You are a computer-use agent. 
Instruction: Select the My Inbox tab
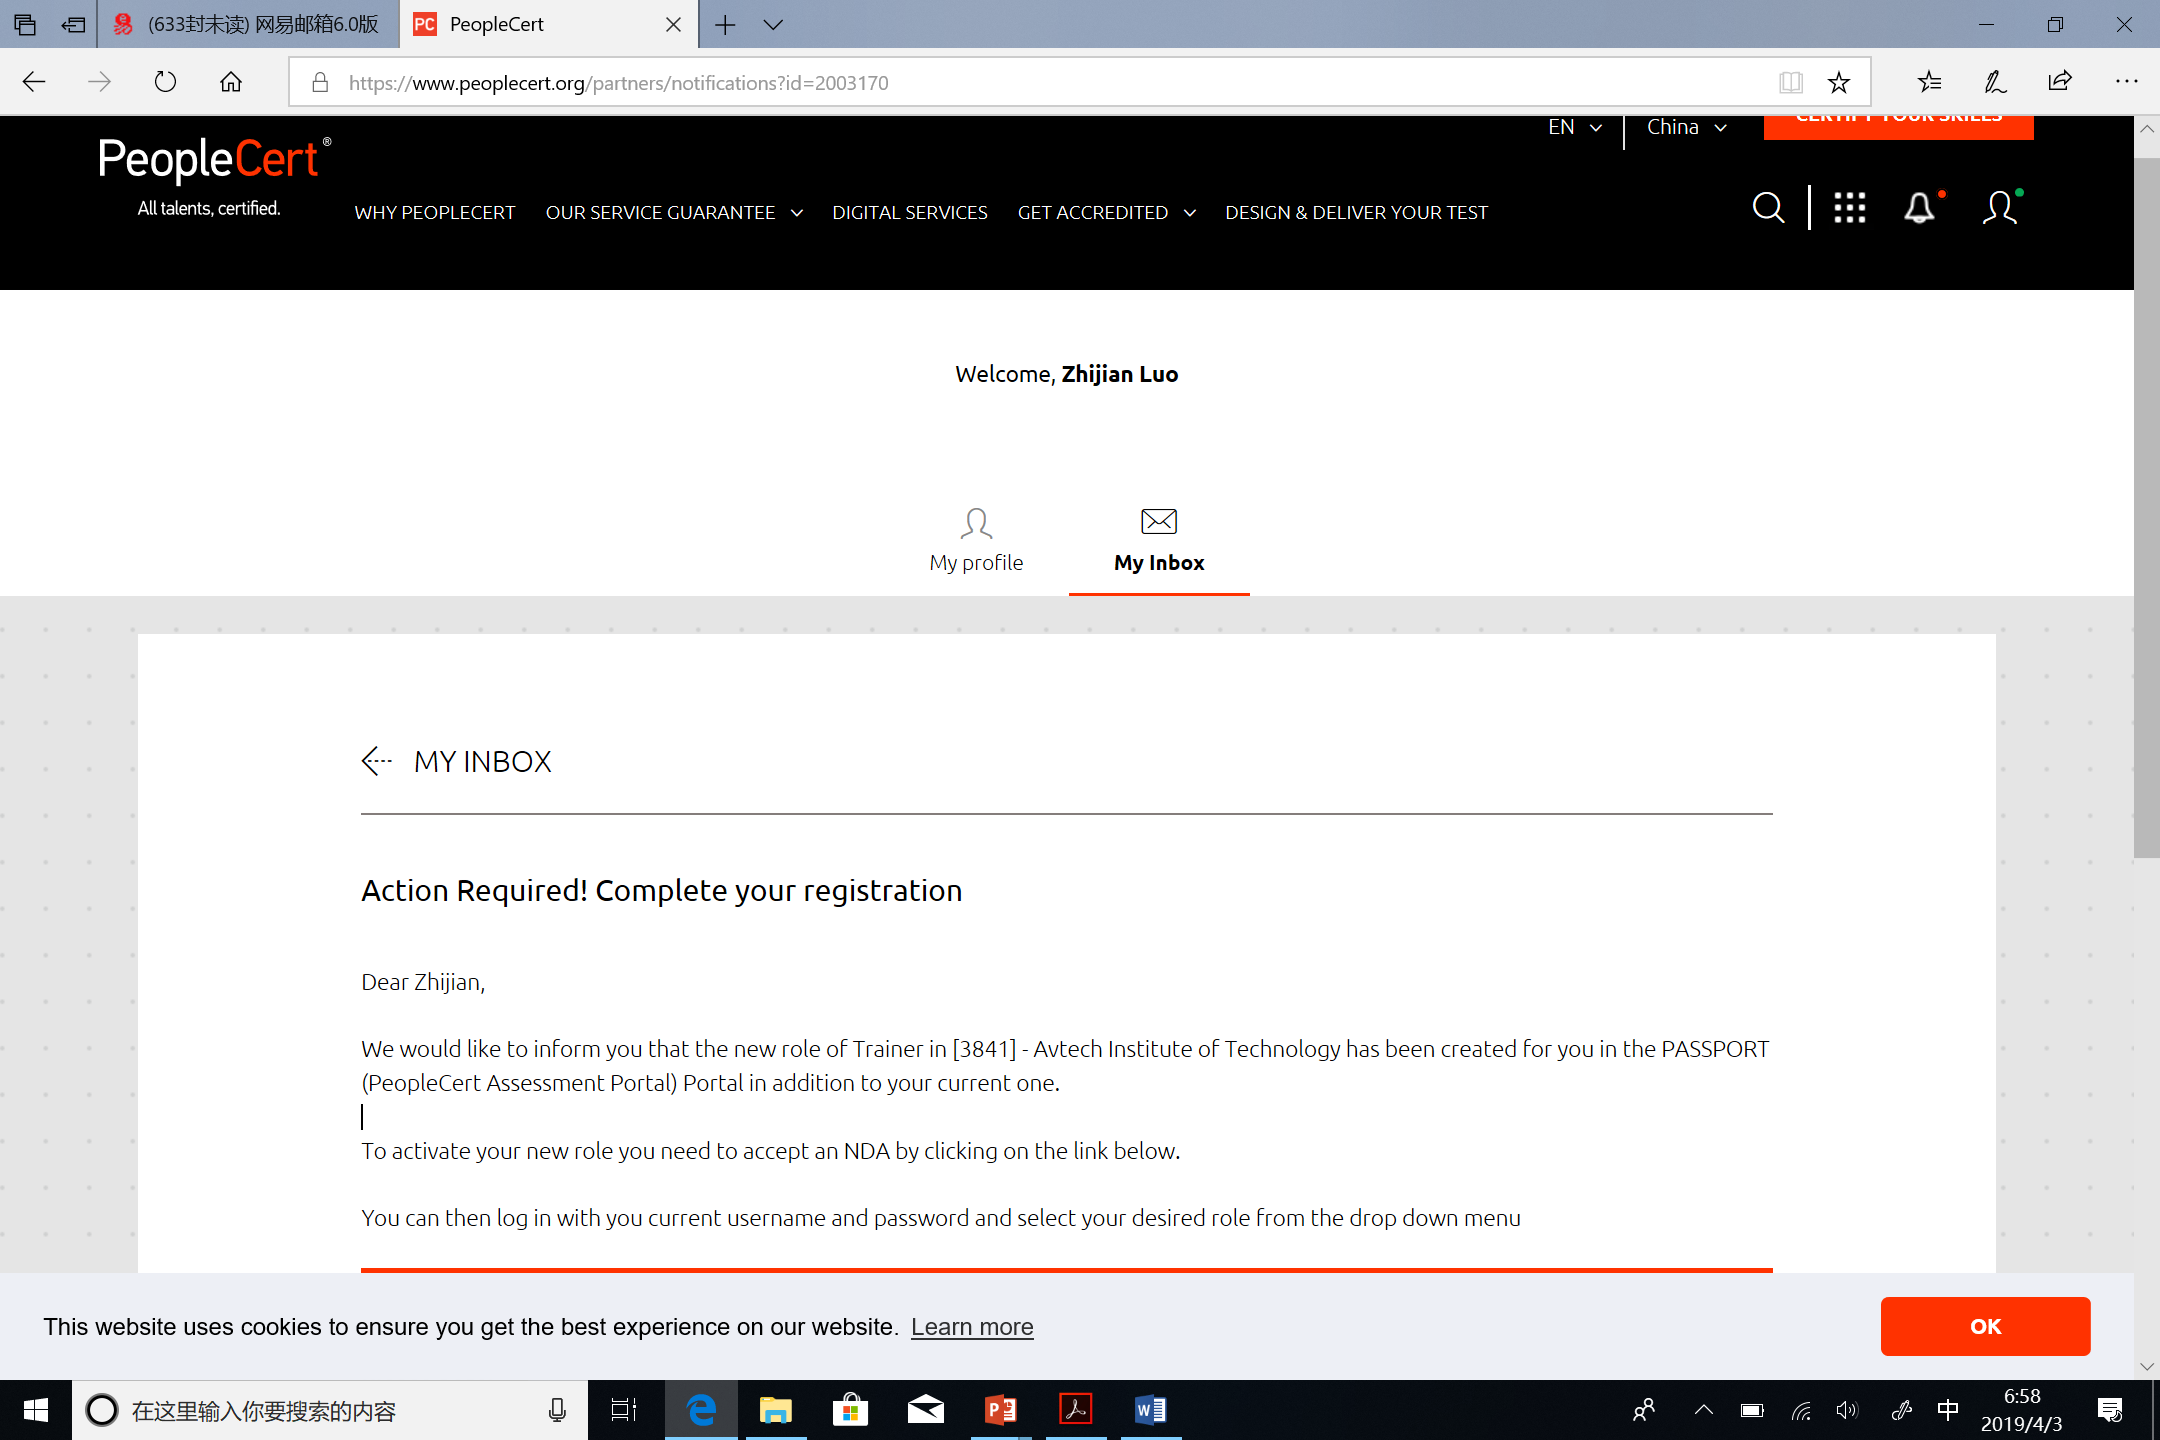click(1159, 540)
